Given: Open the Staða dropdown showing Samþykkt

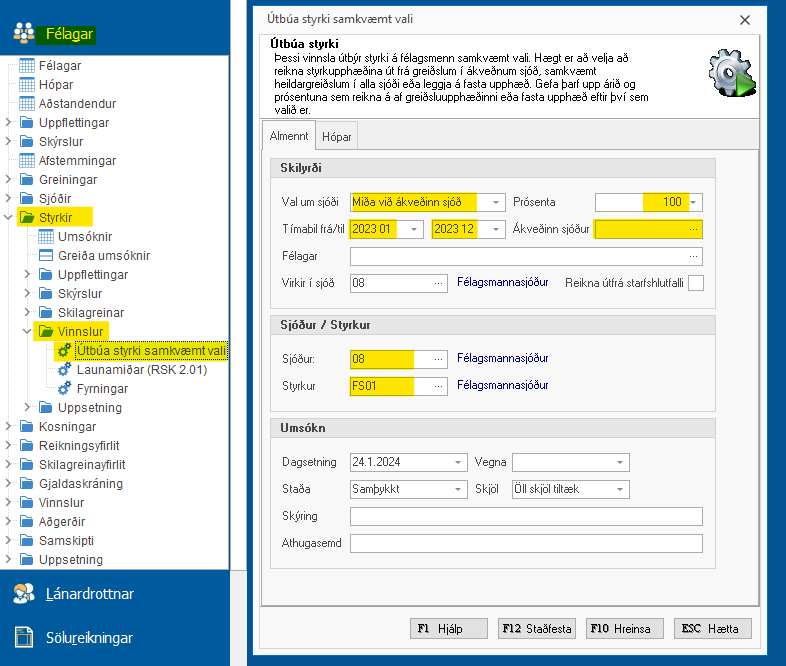Looking at the screenshot, I should [x=459, y=489].
